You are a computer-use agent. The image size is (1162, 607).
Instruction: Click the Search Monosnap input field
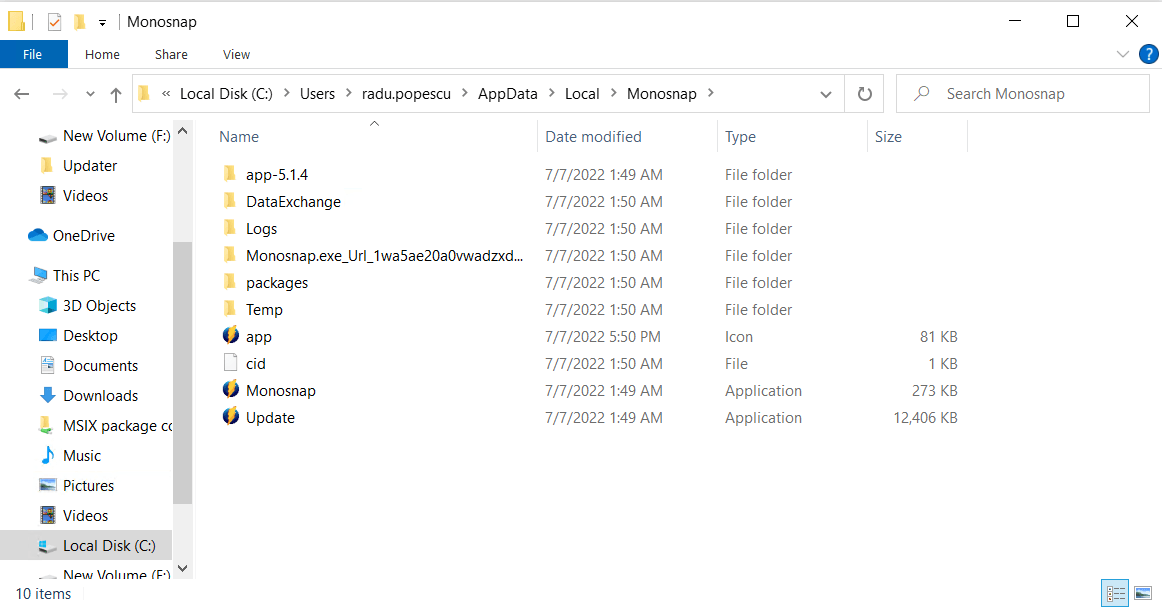click(1023, 94)
